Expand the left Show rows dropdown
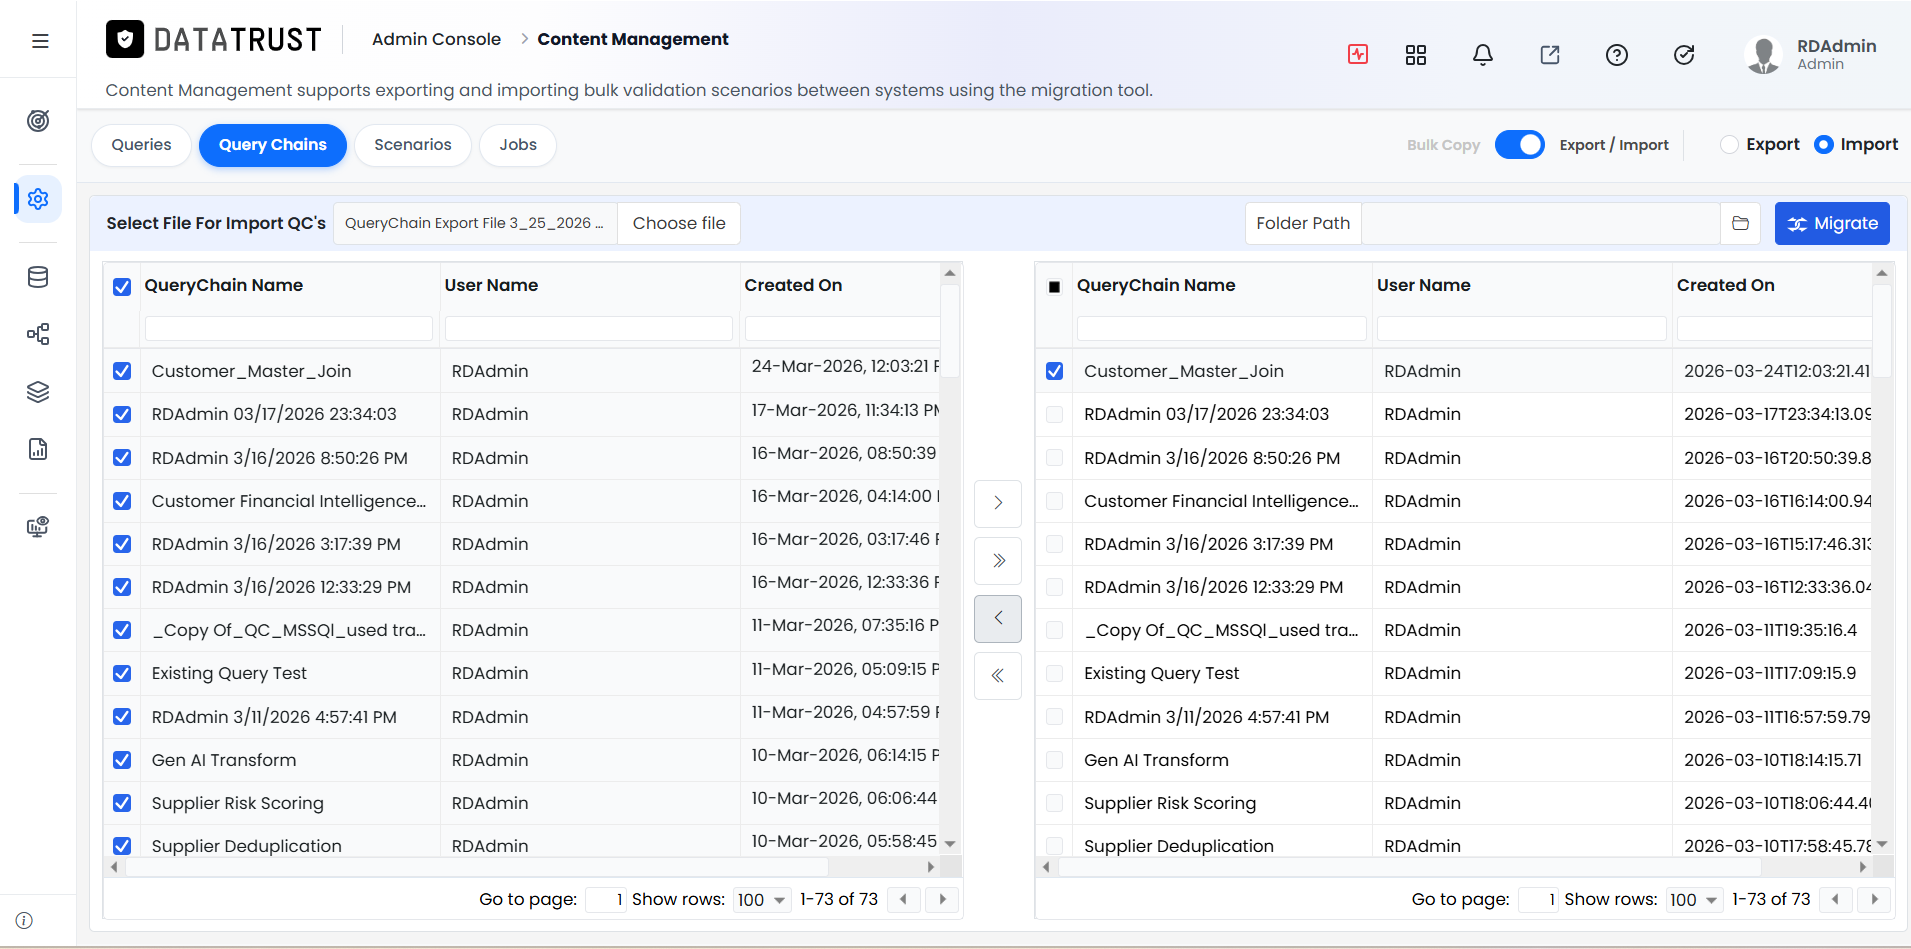 click(762, 900)
